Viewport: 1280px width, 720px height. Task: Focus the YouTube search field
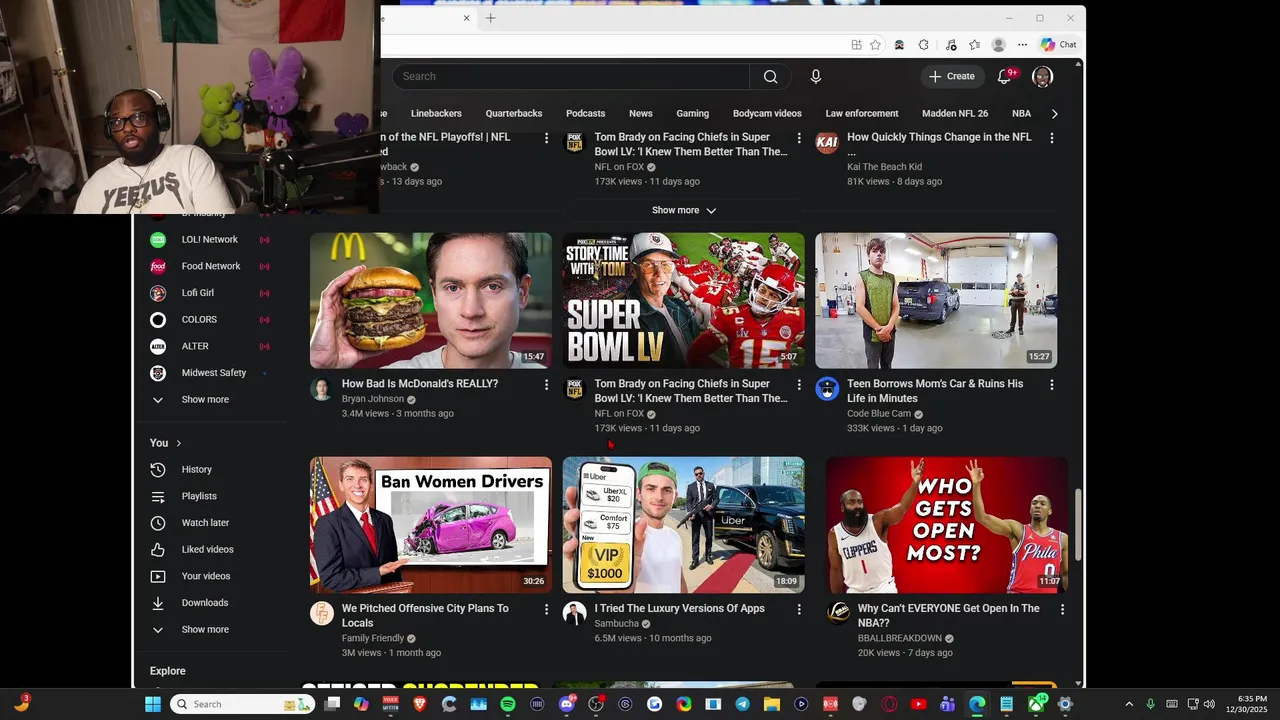tap(571, 76)
